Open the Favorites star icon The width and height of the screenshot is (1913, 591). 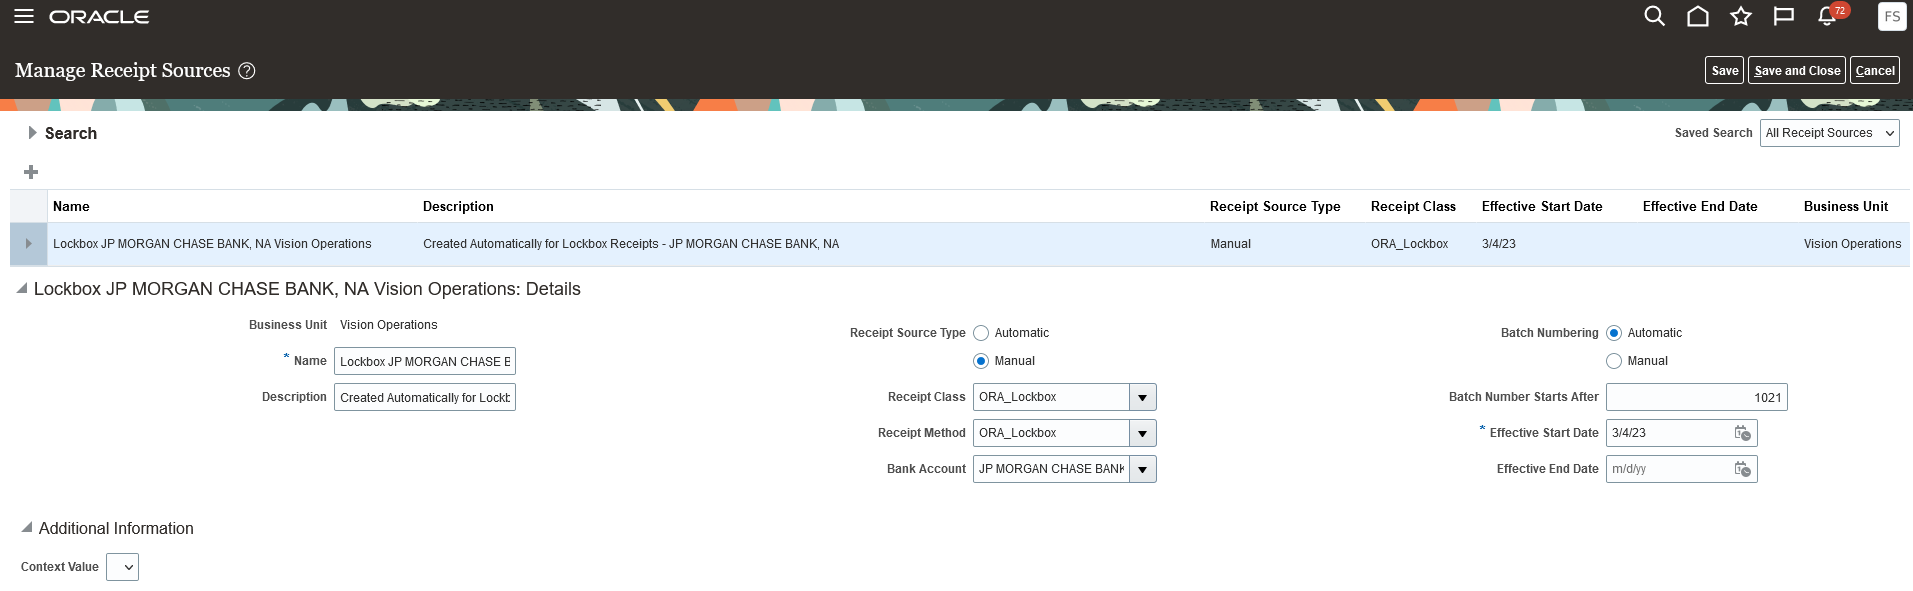pos(1741,16)
